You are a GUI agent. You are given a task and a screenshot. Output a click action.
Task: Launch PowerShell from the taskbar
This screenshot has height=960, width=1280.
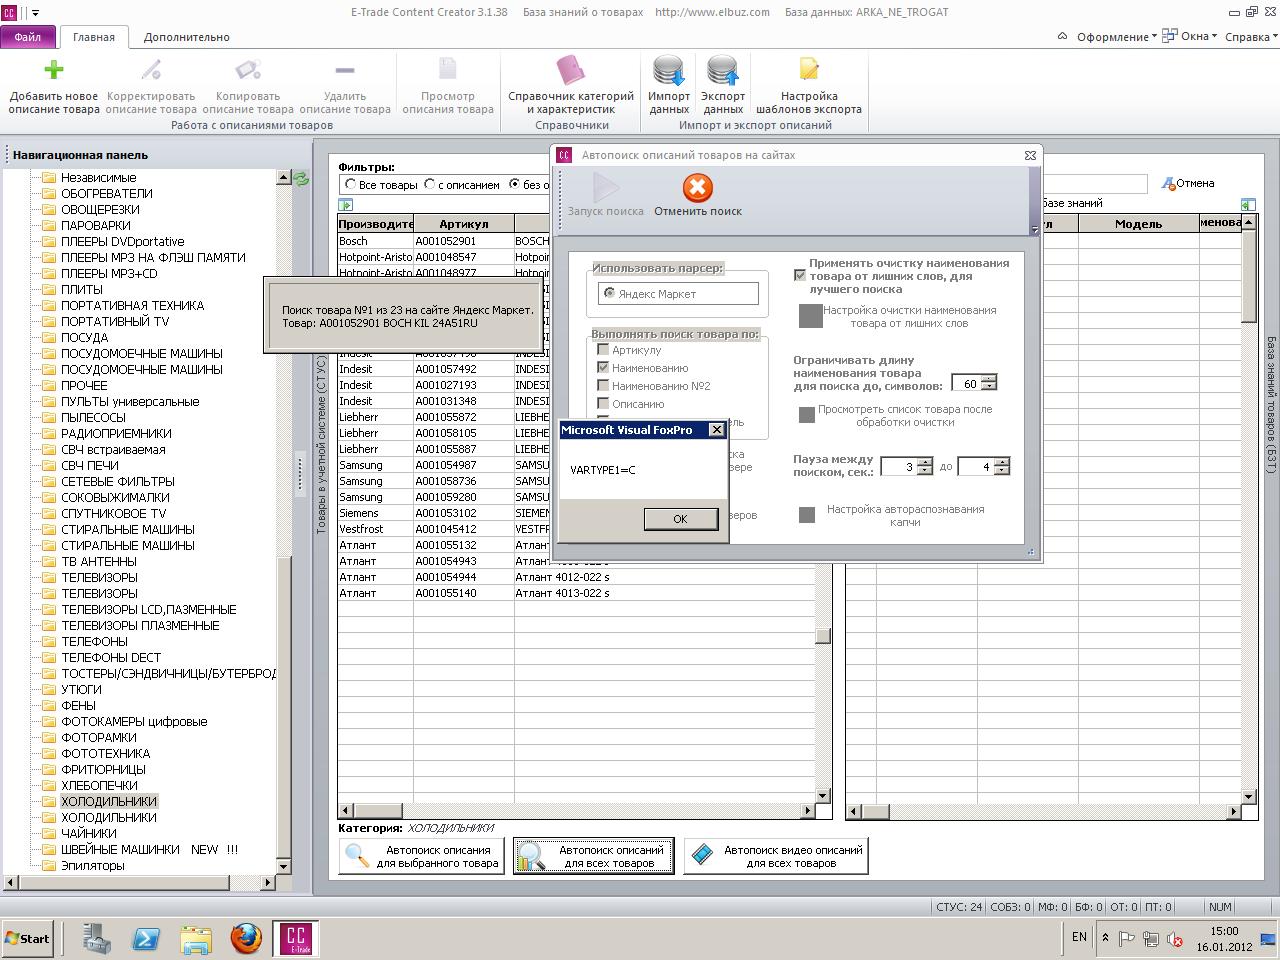click(x=147, y=939)
